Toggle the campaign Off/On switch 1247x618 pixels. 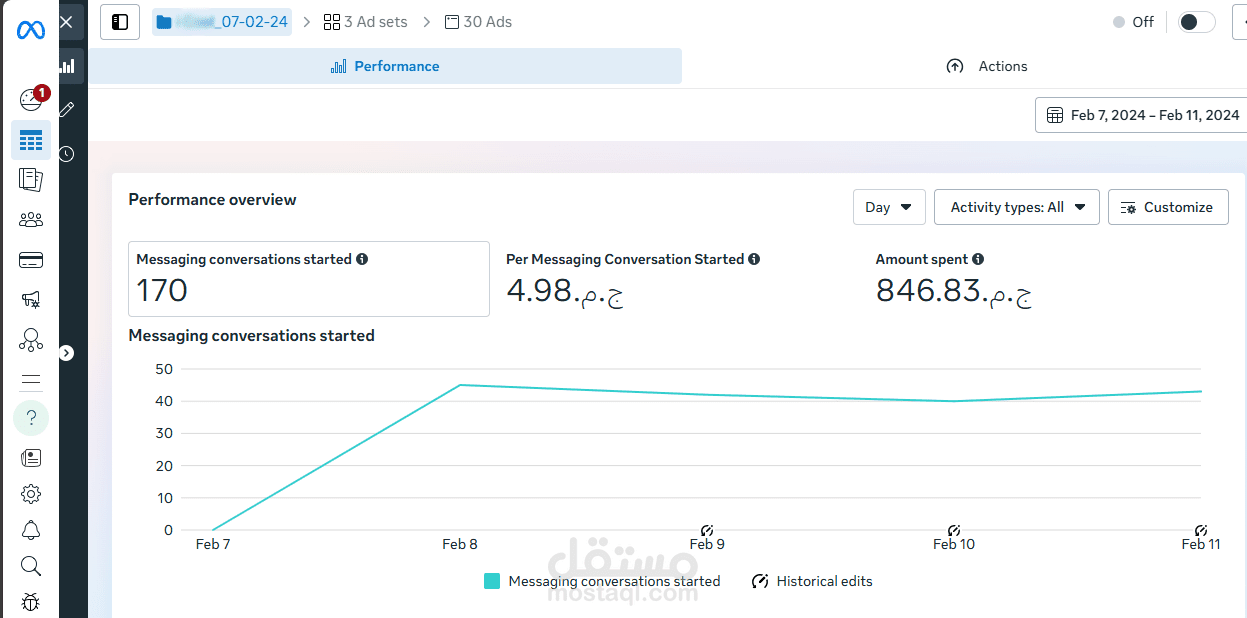[1196, 22]
